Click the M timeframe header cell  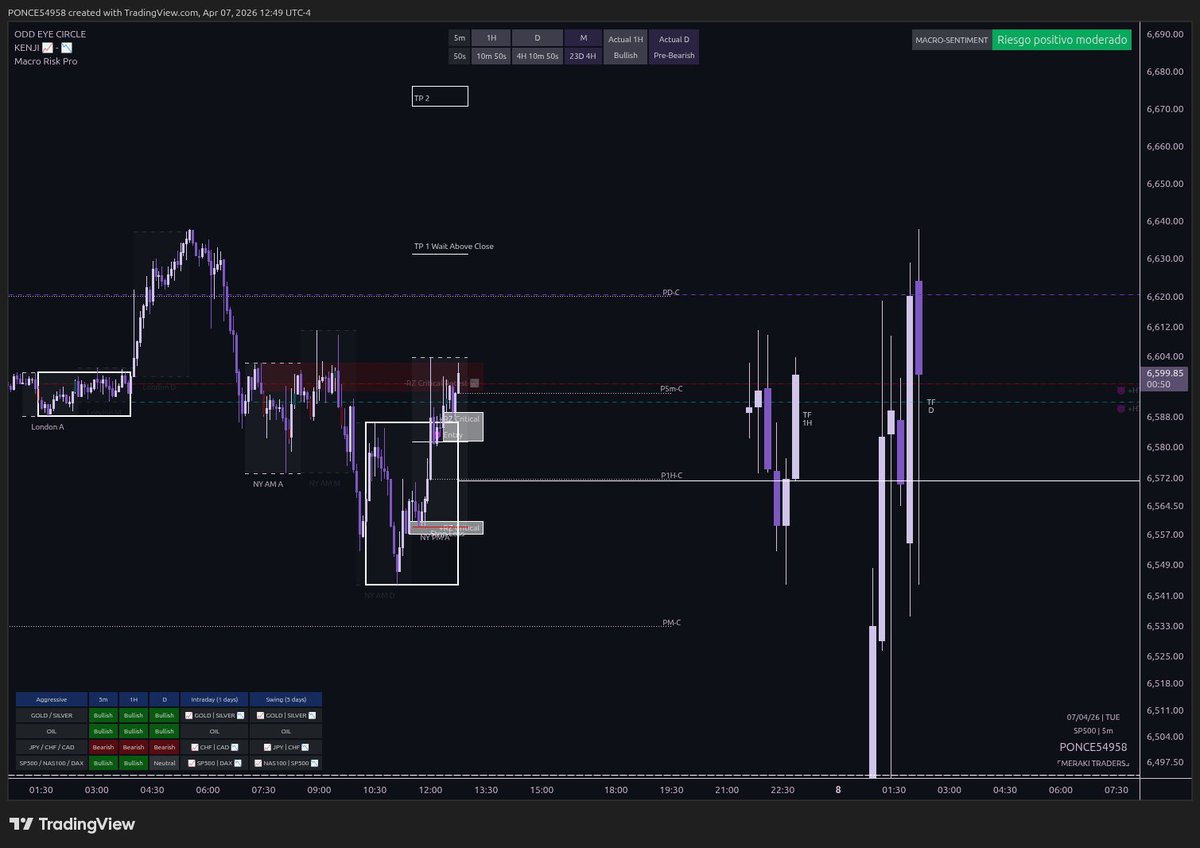click(583, 38)
